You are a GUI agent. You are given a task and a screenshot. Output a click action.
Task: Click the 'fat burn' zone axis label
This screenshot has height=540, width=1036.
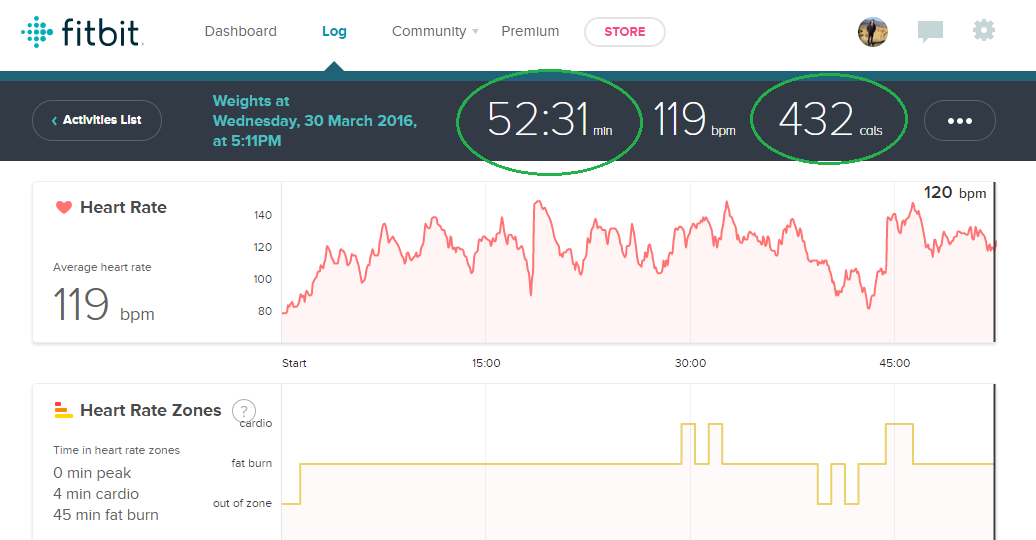(252, 463)
